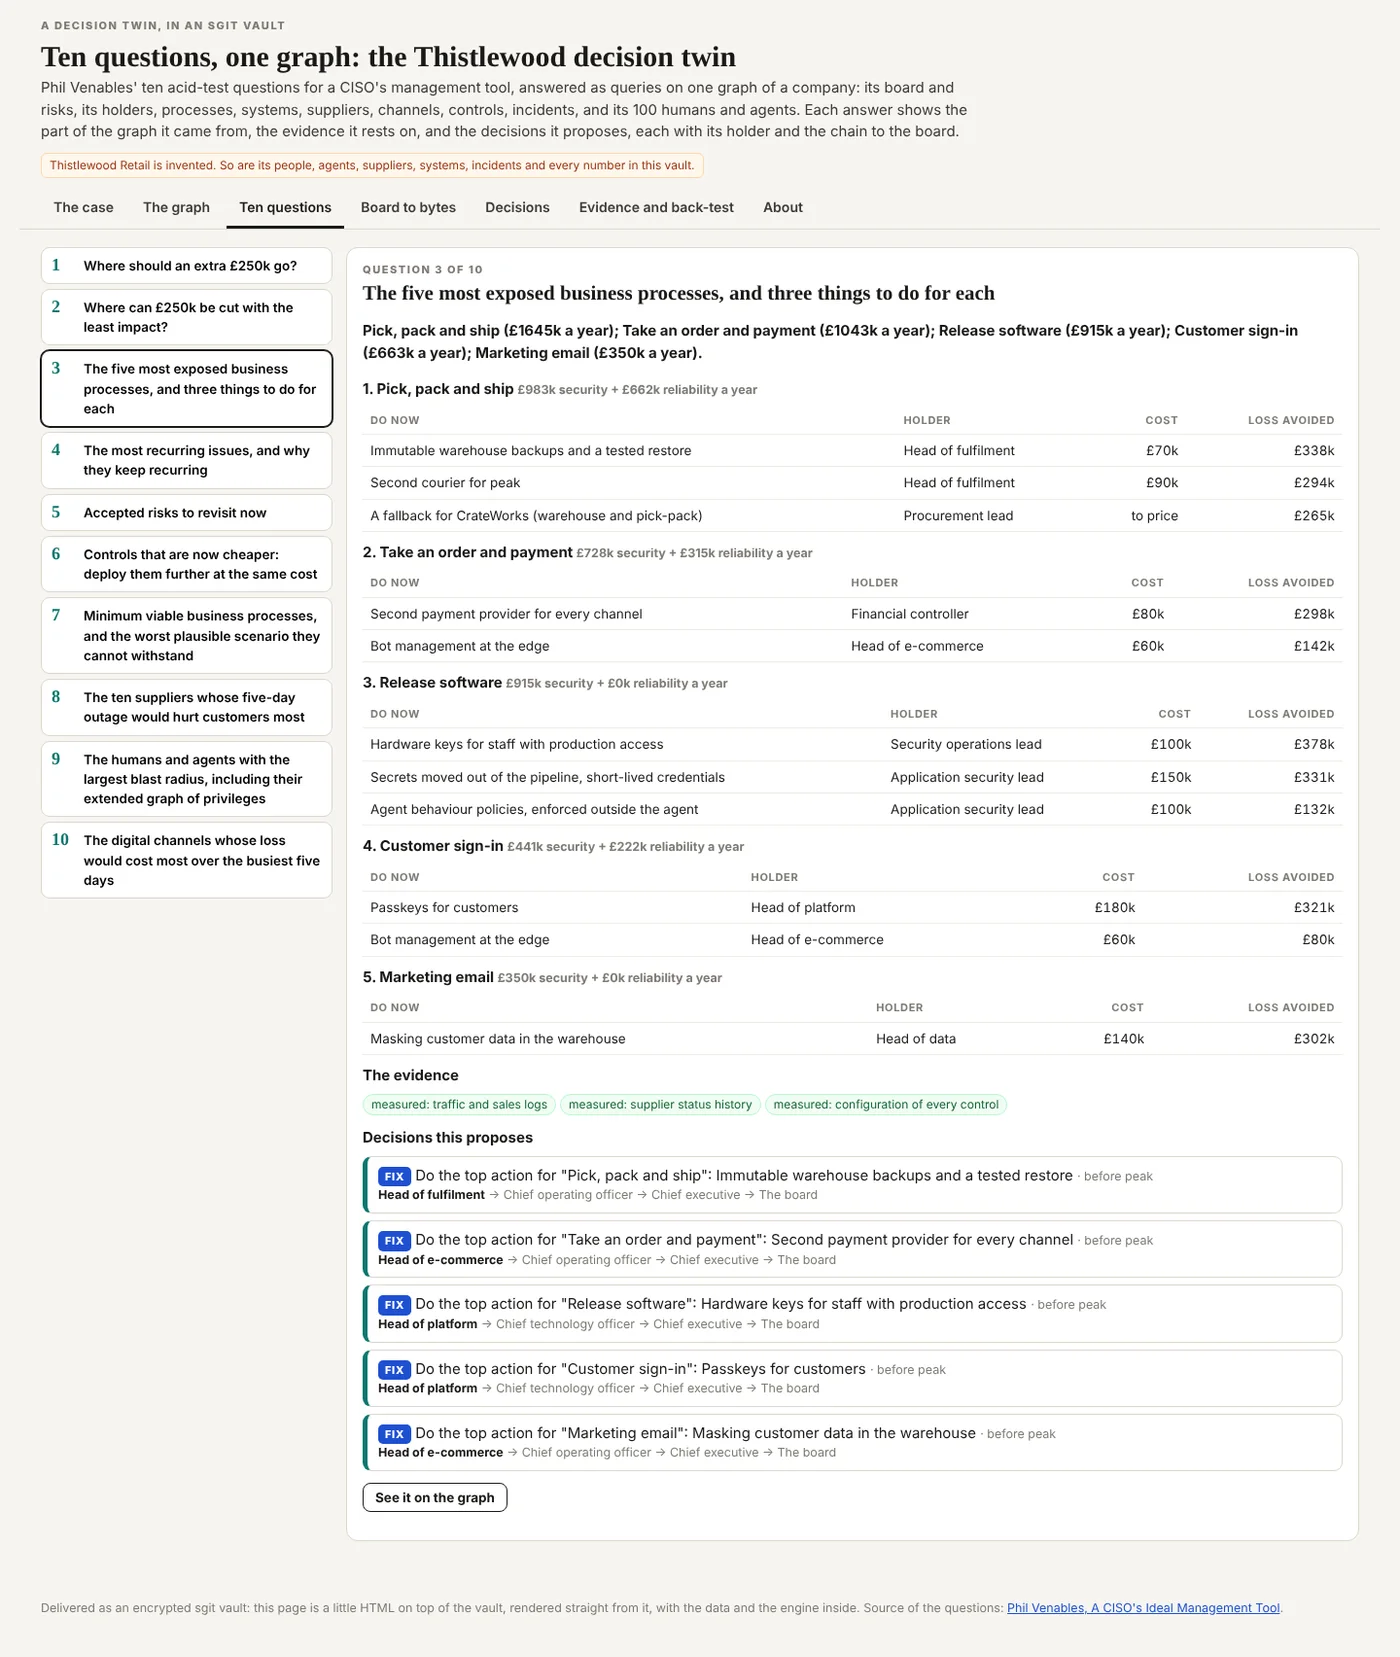Select the Decisions tab

click(517, 207)
